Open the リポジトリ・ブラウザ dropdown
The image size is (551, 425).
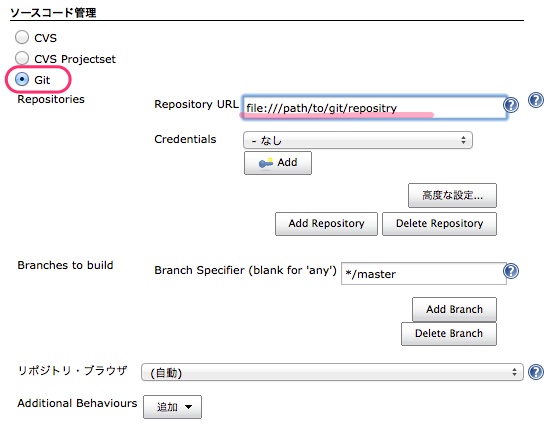click(332, 372)
